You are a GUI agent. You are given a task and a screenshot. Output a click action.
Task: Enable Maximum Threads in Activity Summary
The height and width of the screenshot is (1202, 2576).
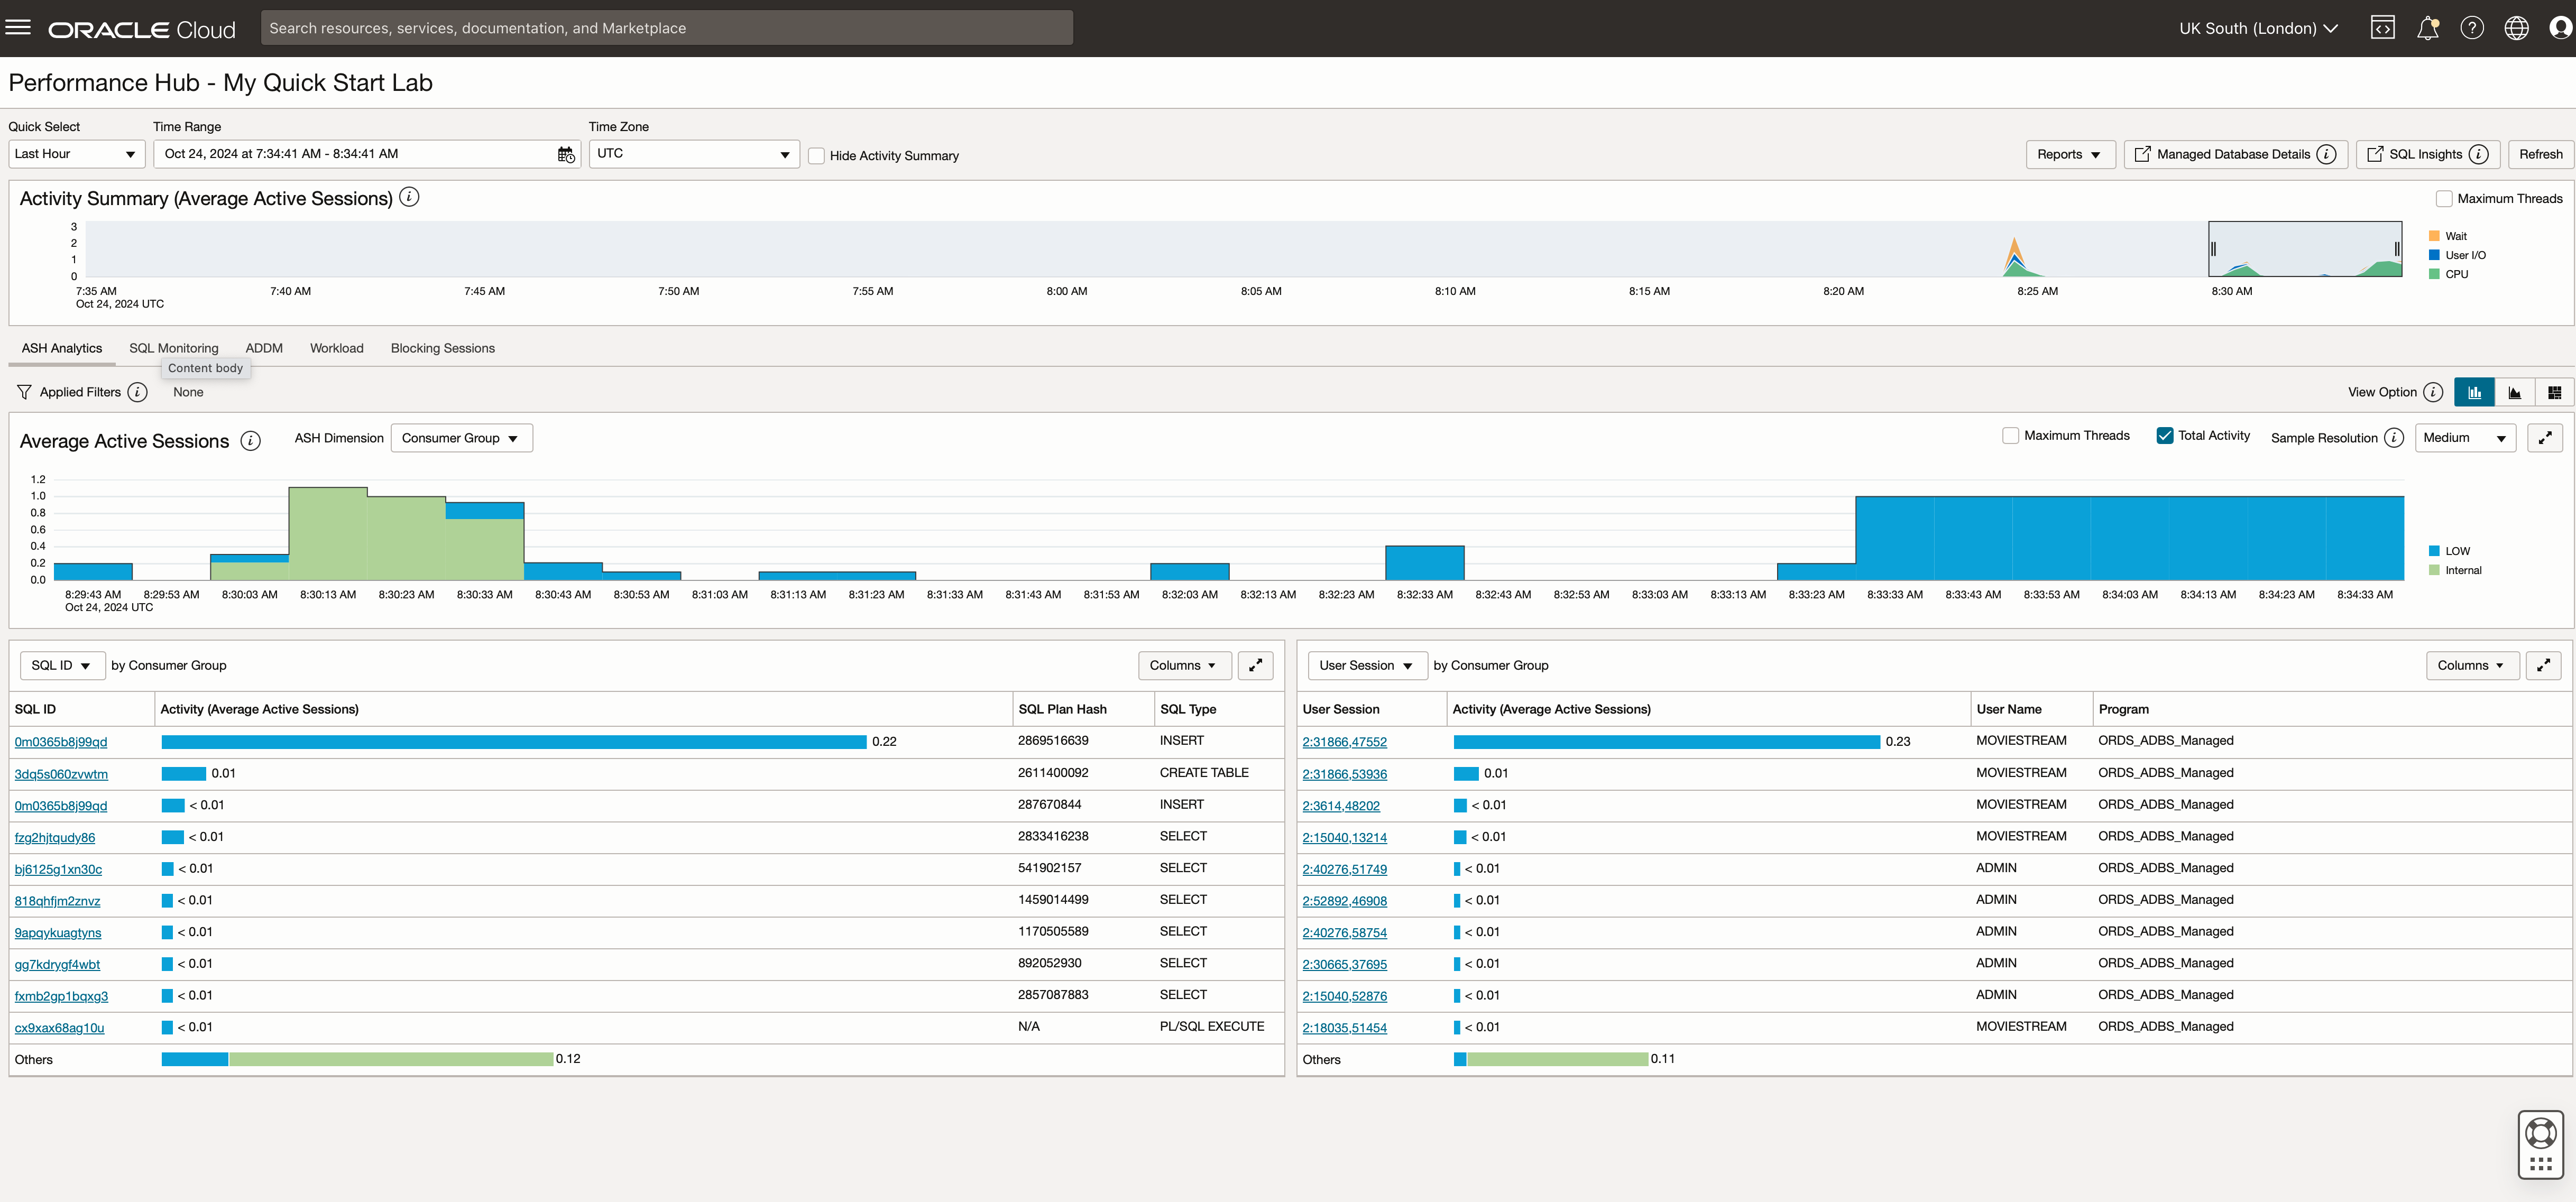tap(2443, 199)
